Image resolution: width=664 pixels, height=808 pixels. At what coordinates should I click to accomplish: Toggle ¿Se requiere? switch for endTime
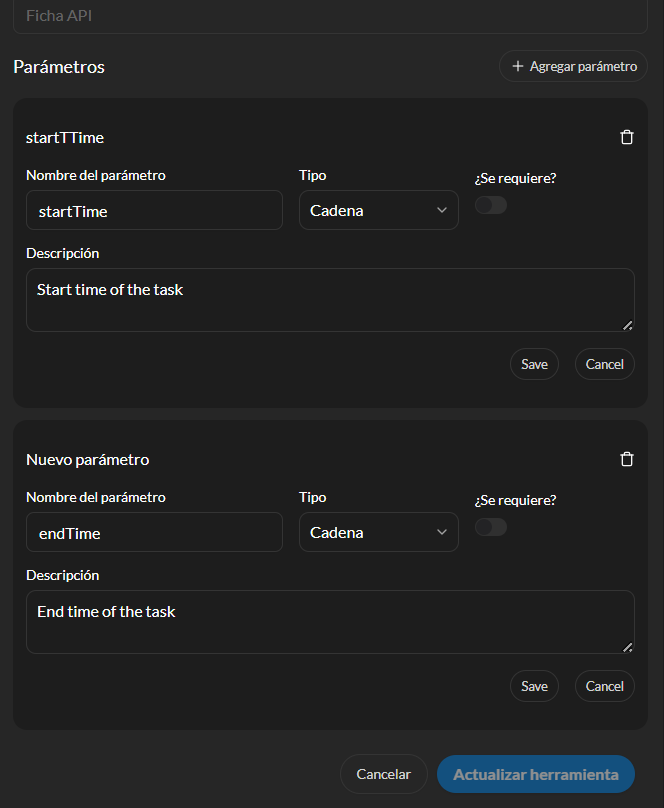pyautogui.click(x=491, y=527)
